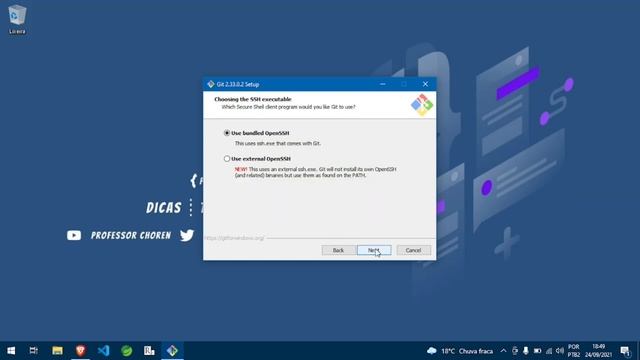Close the Git Setup window
Screen dimensions: 640x360
[425, 84]
